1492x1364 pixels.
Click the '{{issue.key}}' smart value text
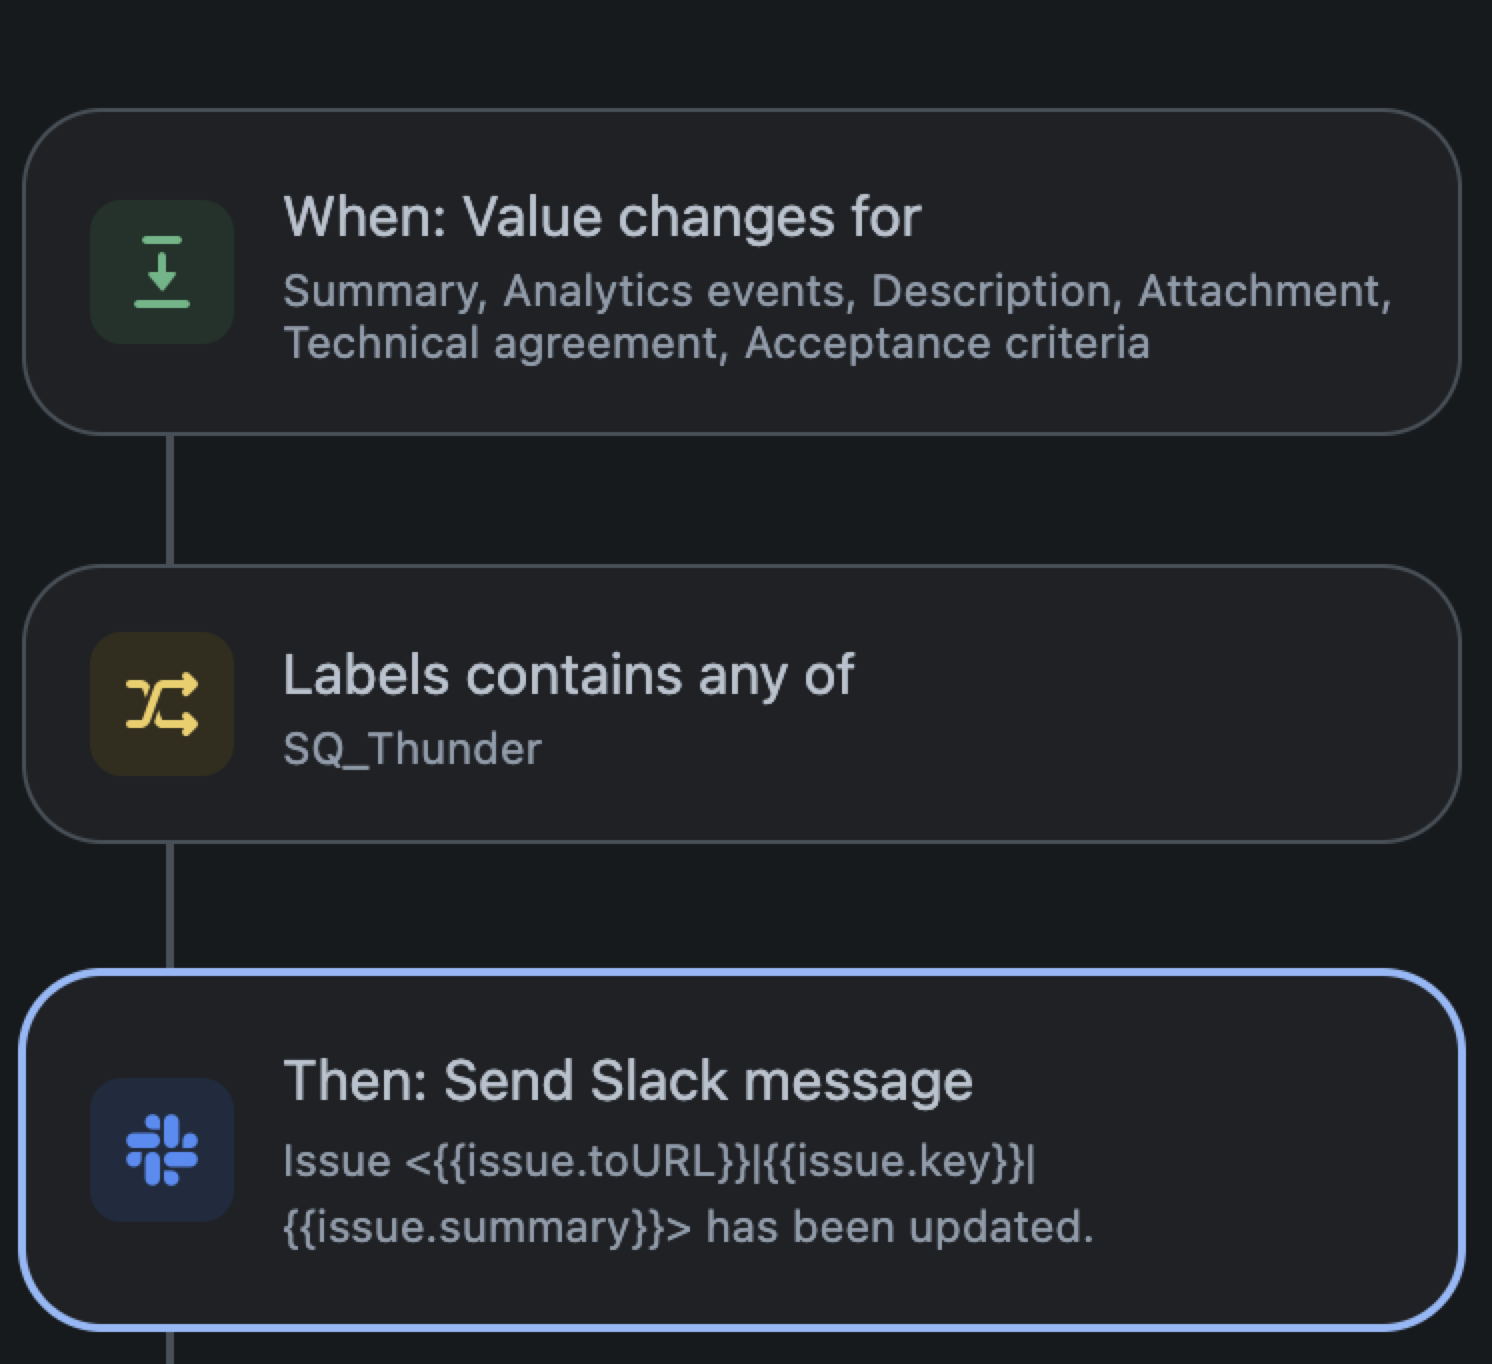pos(896,1162)
